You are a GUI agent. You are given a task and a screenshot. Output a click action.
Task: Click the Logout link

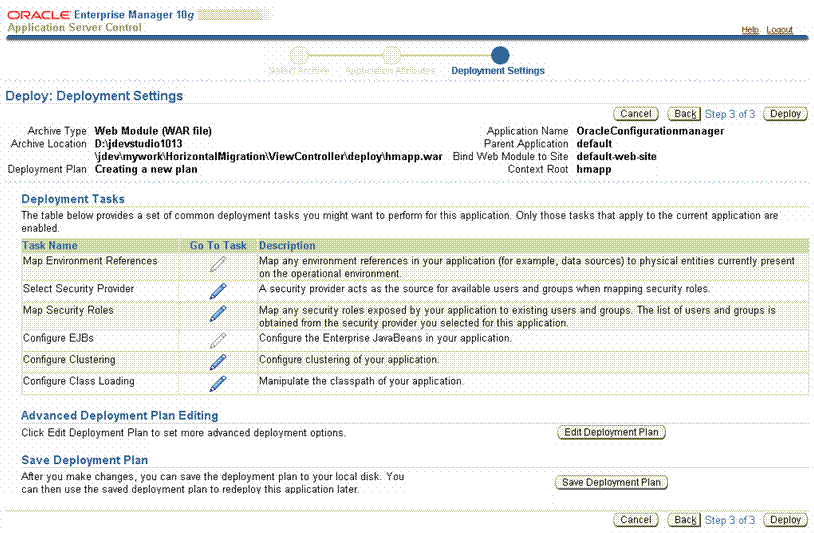tap(780, 30)
